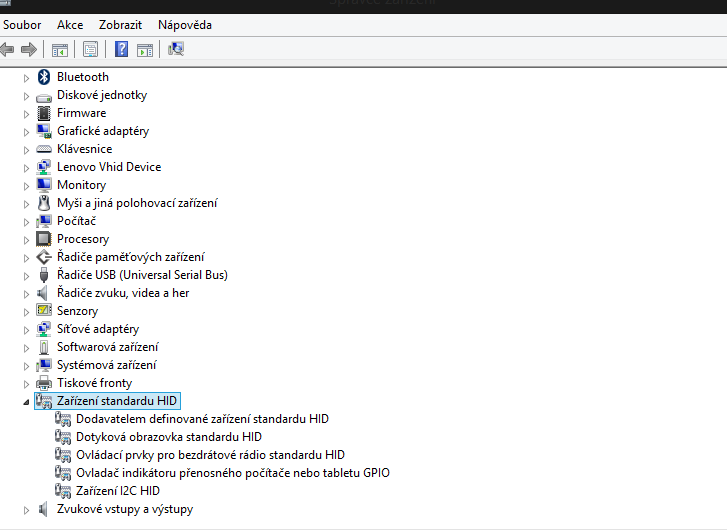Select Ovladač indikátoru přenosného počítače GPIO
Viewport: 727px width, 531px height.
[233, 473]
